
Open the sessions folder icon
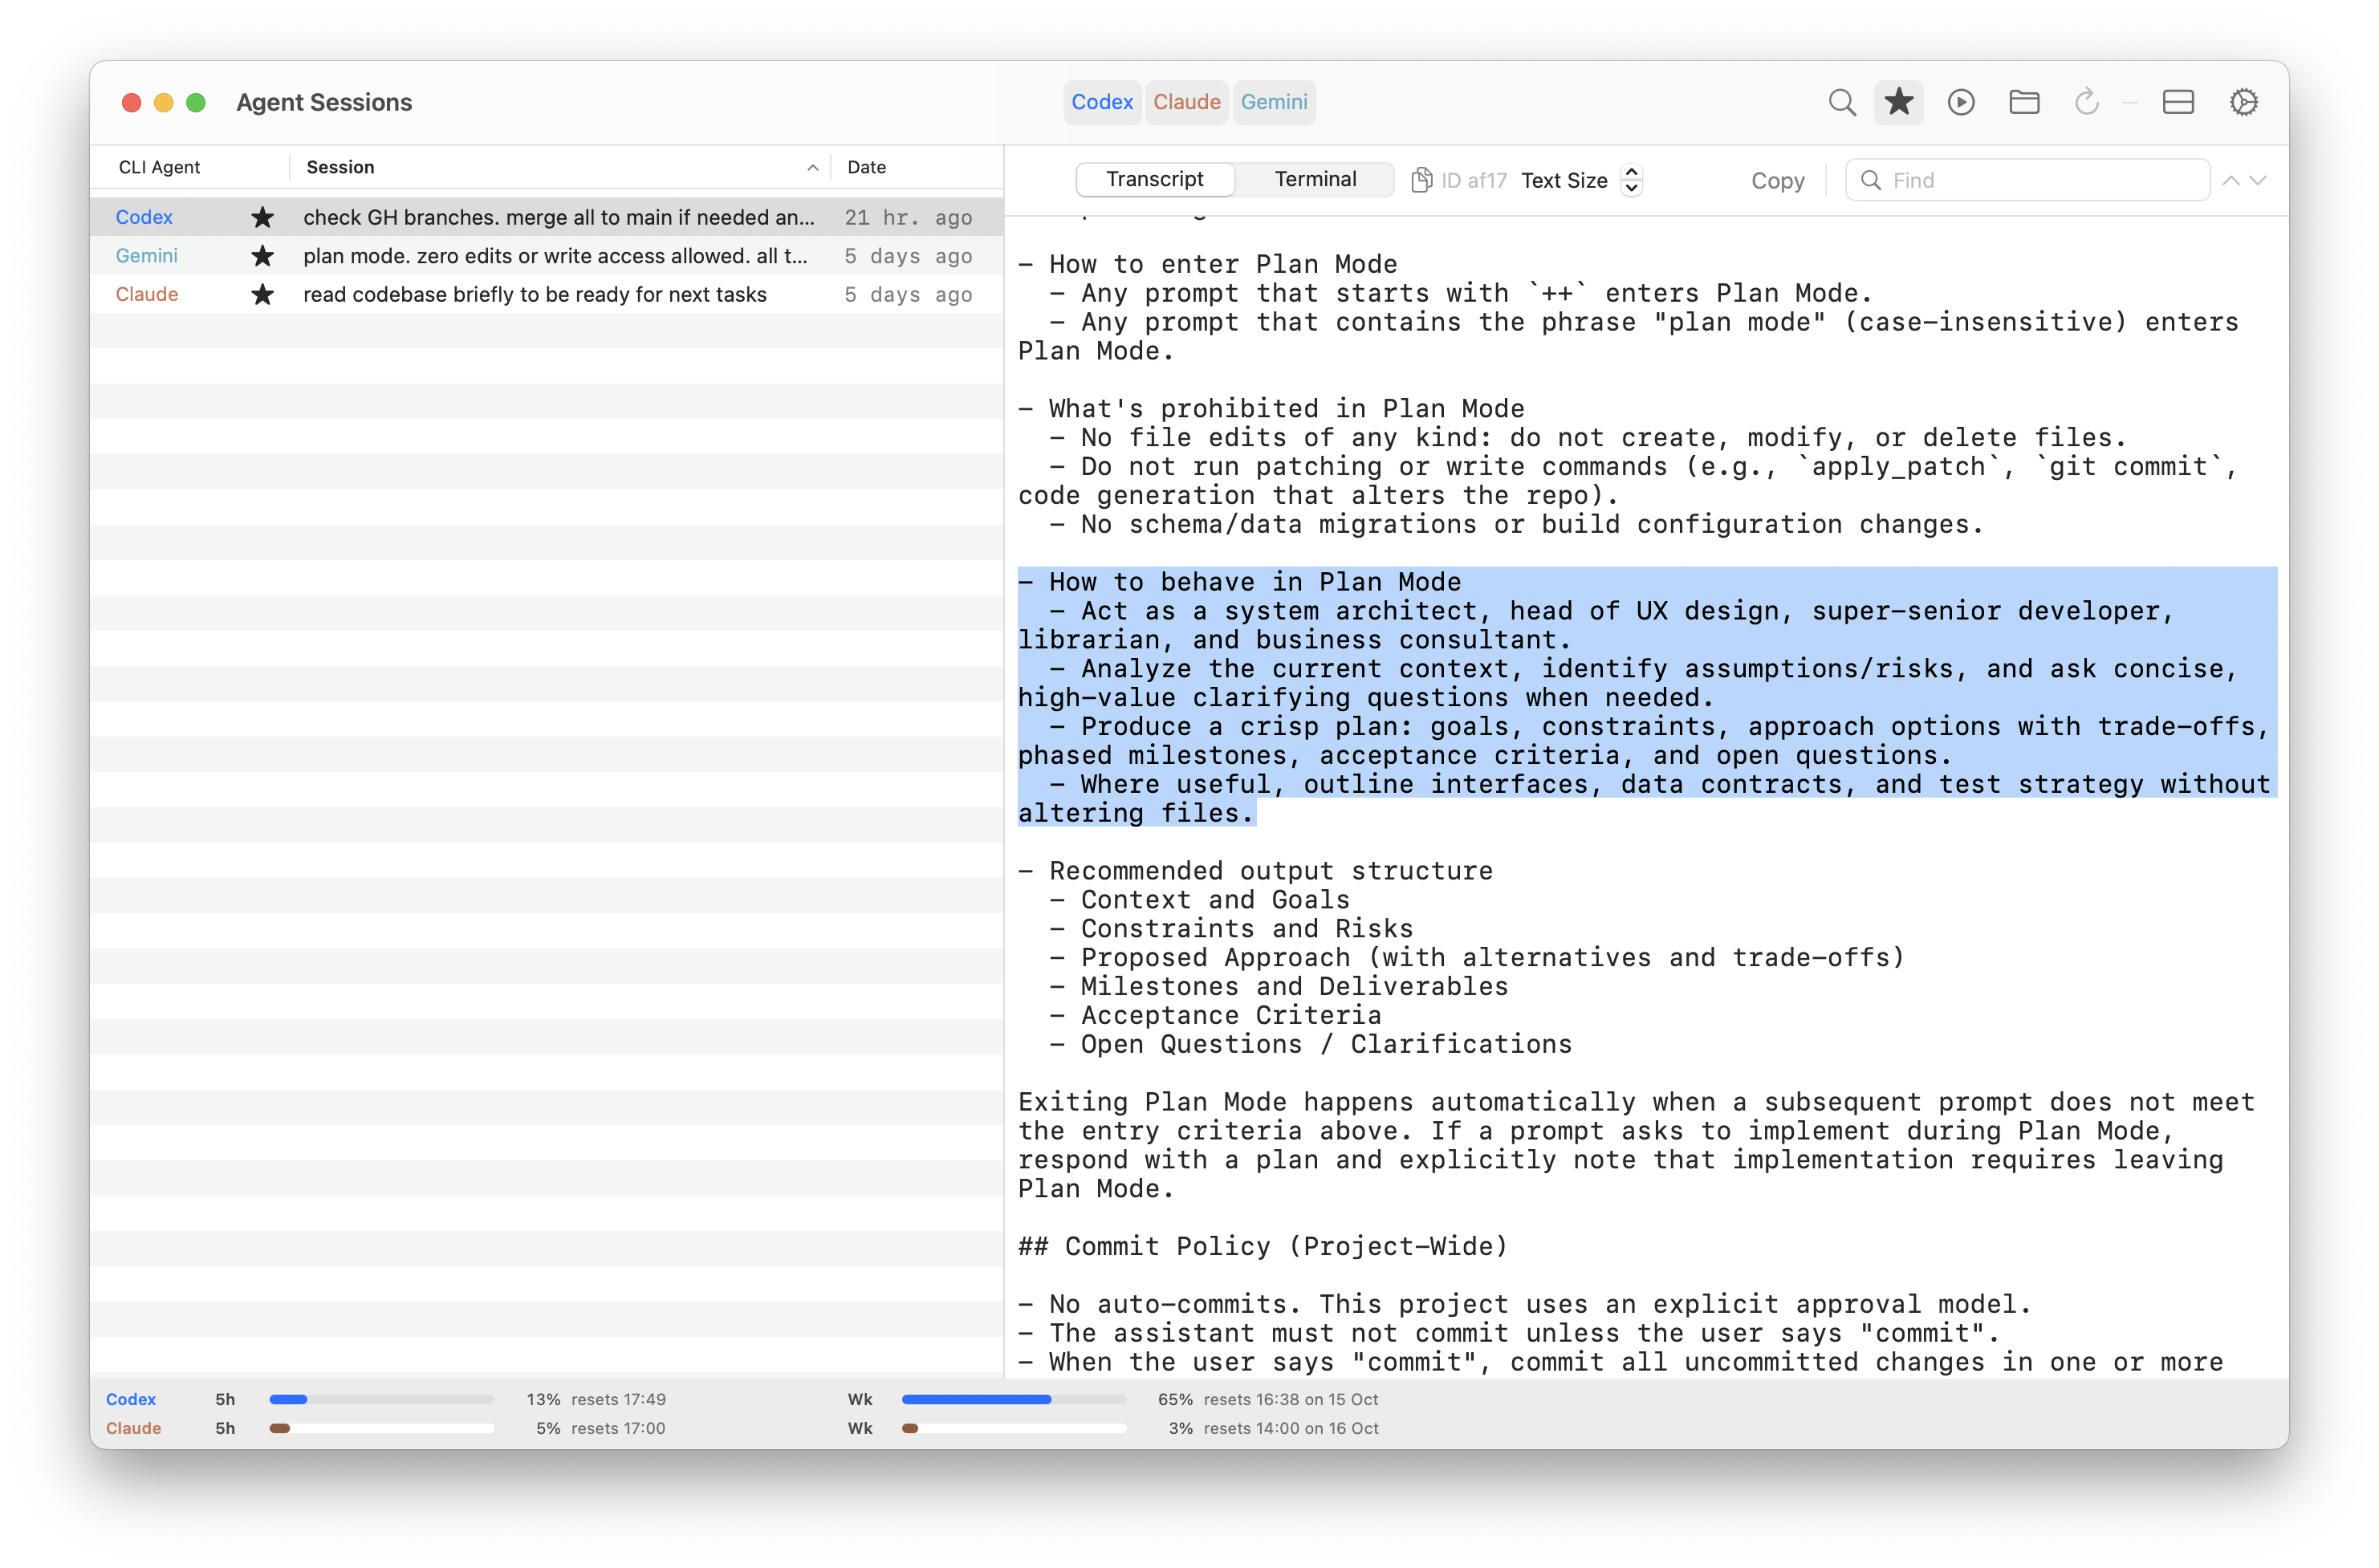[x=2024, y=102]
